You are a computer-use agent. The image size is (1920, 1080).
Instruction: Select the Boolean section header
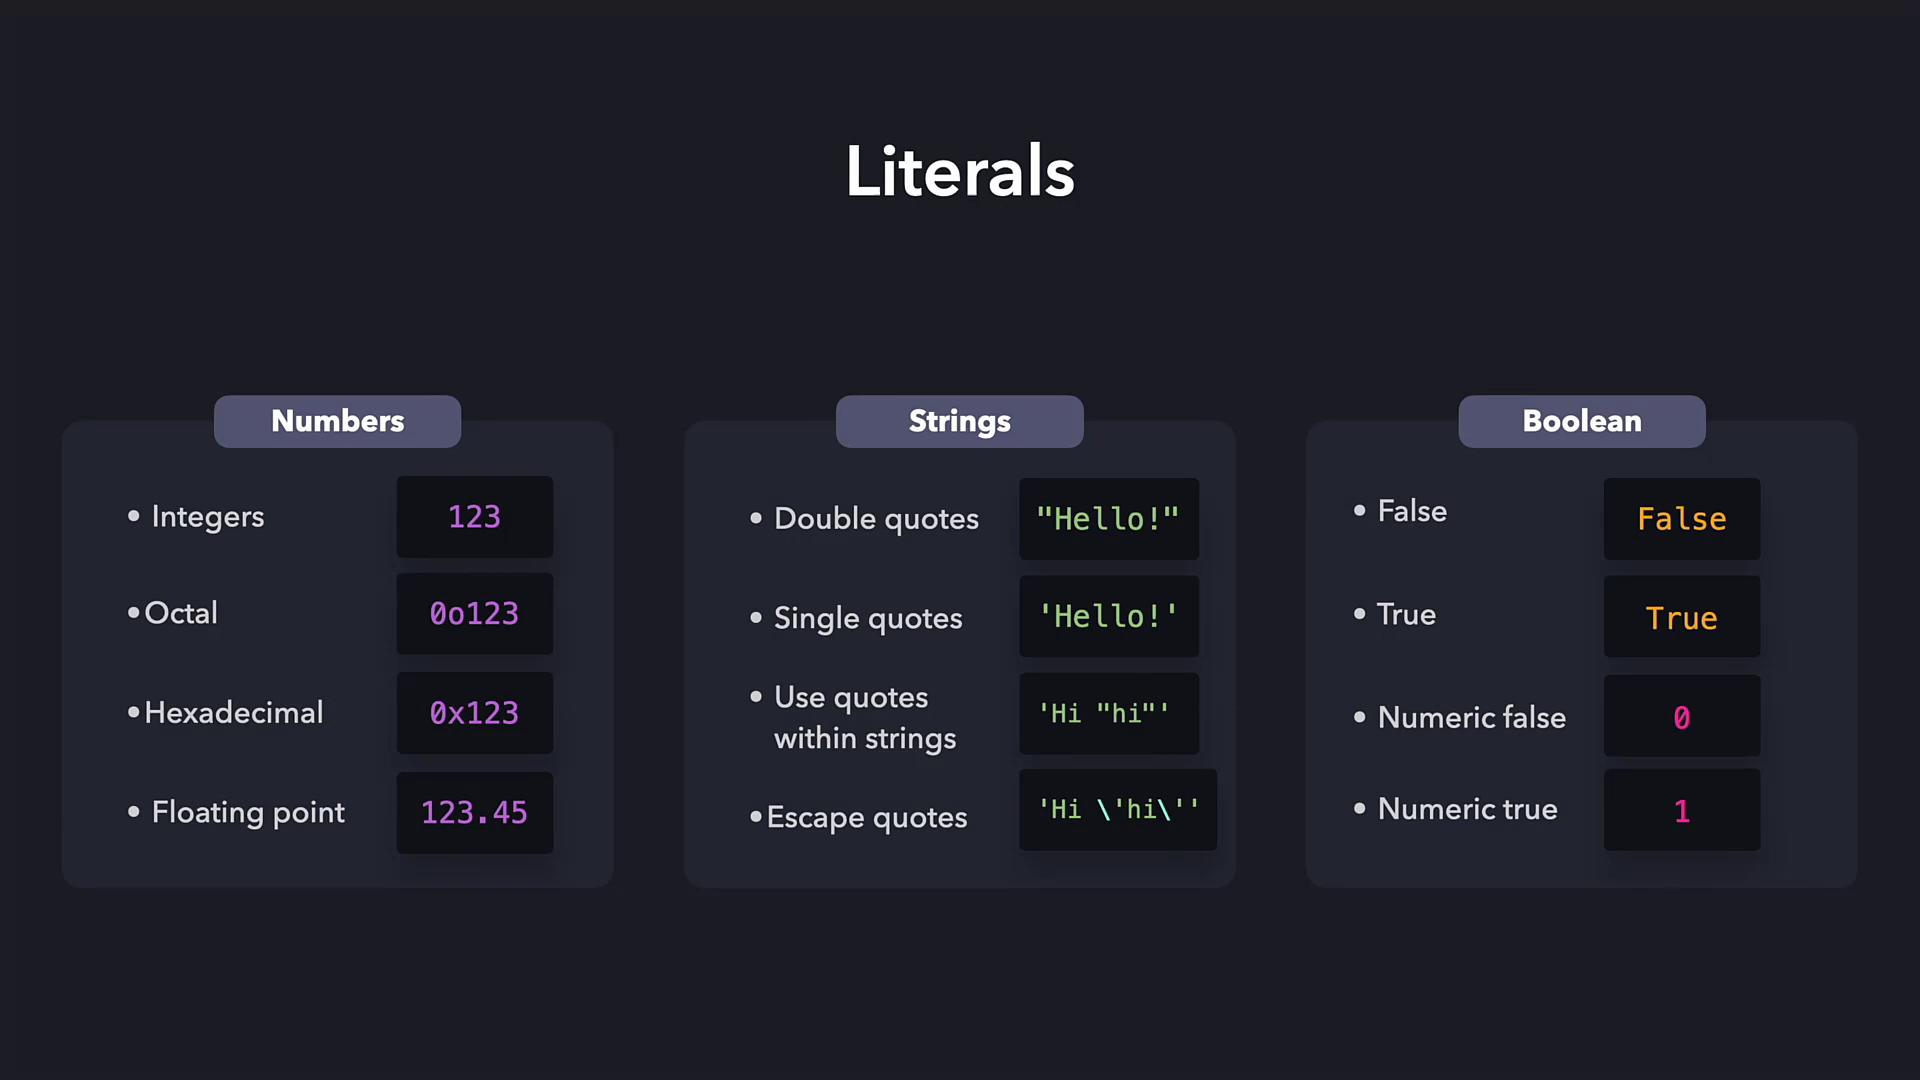1581,421
